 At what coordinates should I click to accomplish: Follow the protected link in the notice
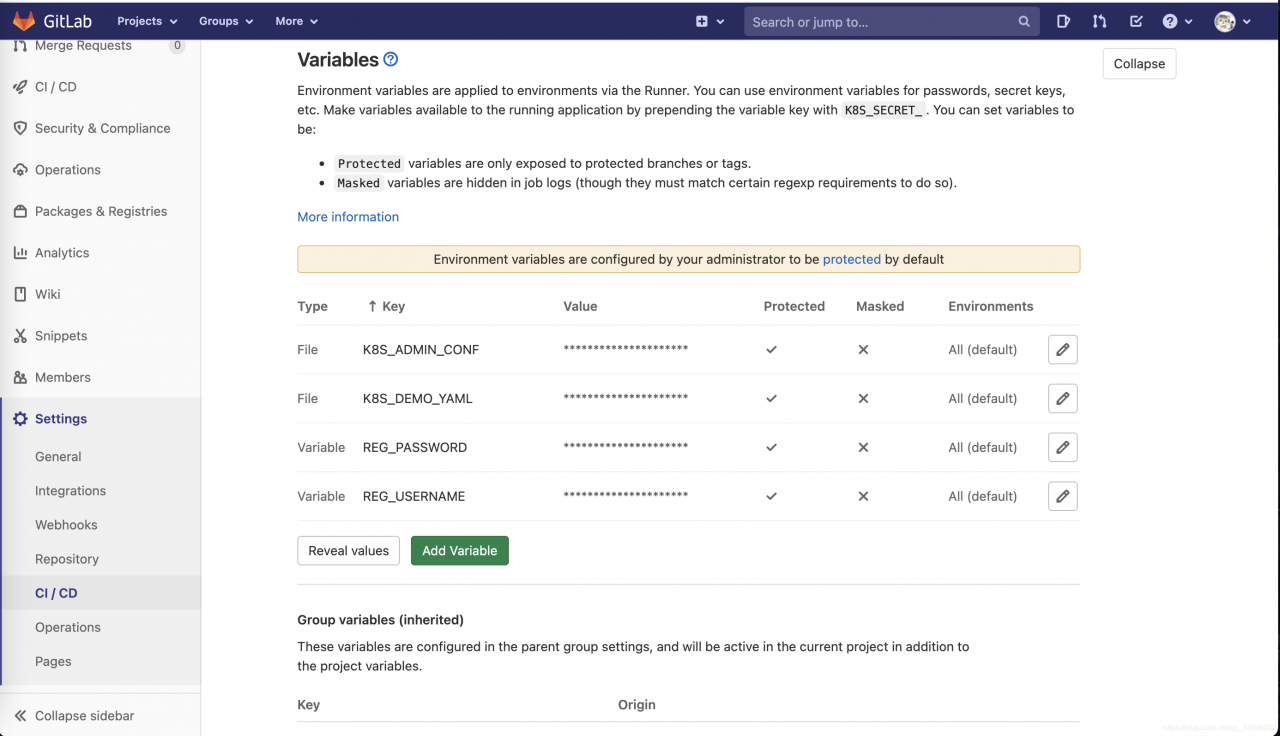[852, 259]
